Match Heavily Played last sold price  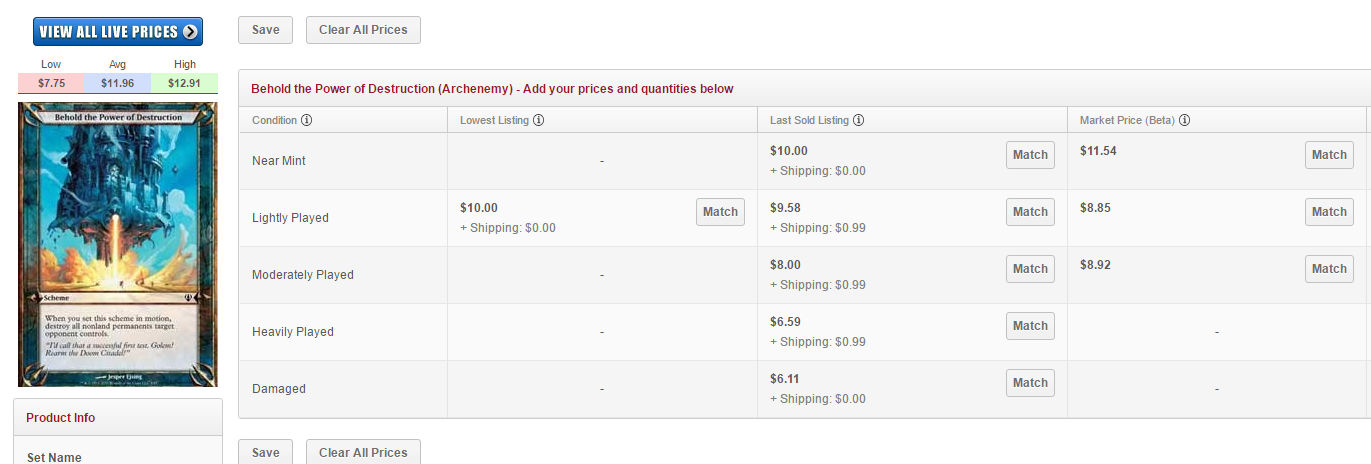pyautogui.click(x=1030, y=326)
